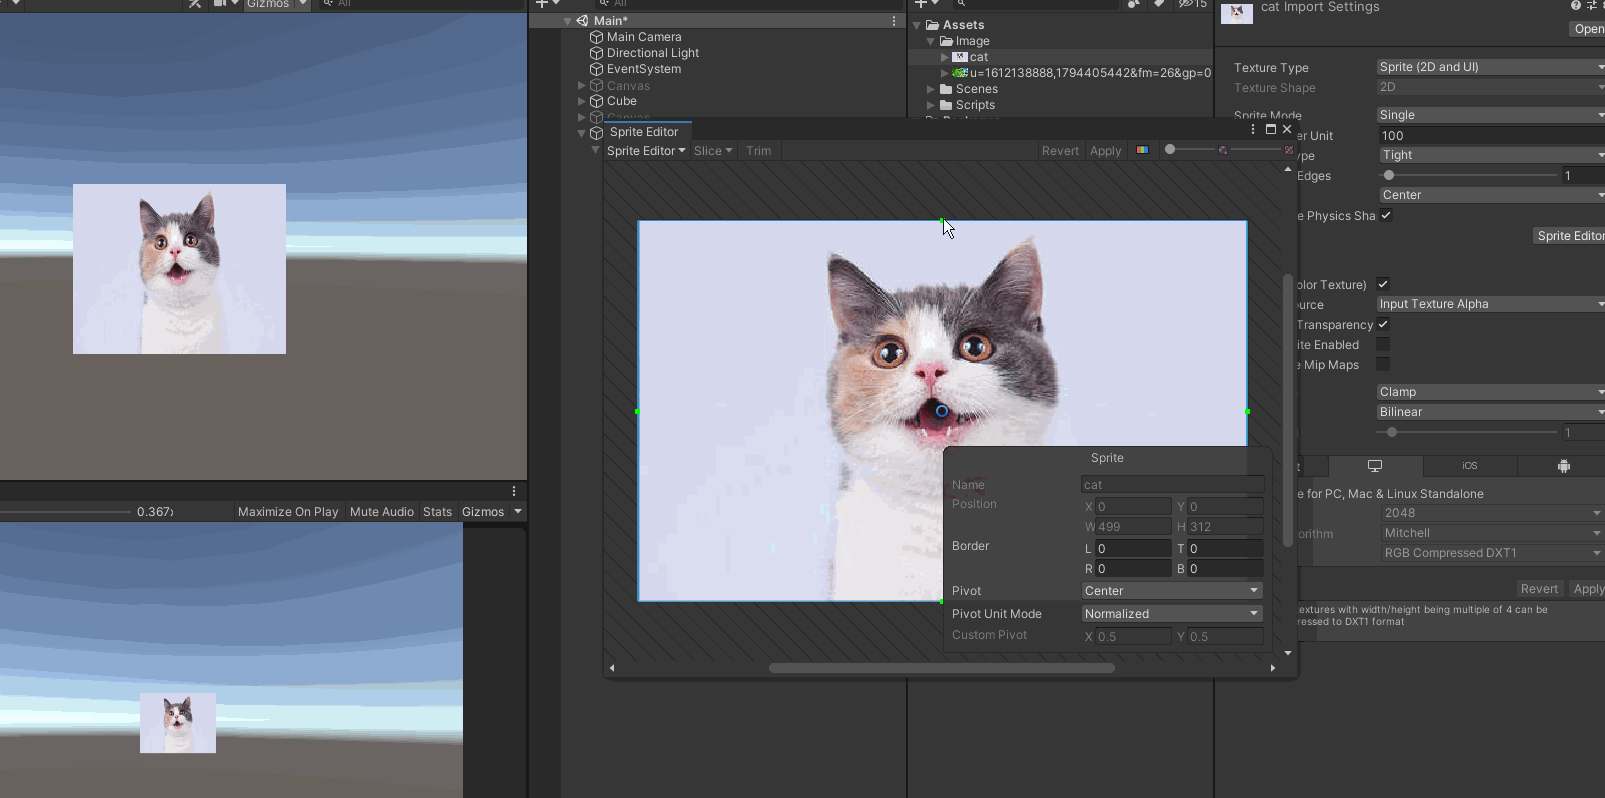Open Game view panel options menu
Viewport: 1605px width, 798px height.
click(514, 491)
